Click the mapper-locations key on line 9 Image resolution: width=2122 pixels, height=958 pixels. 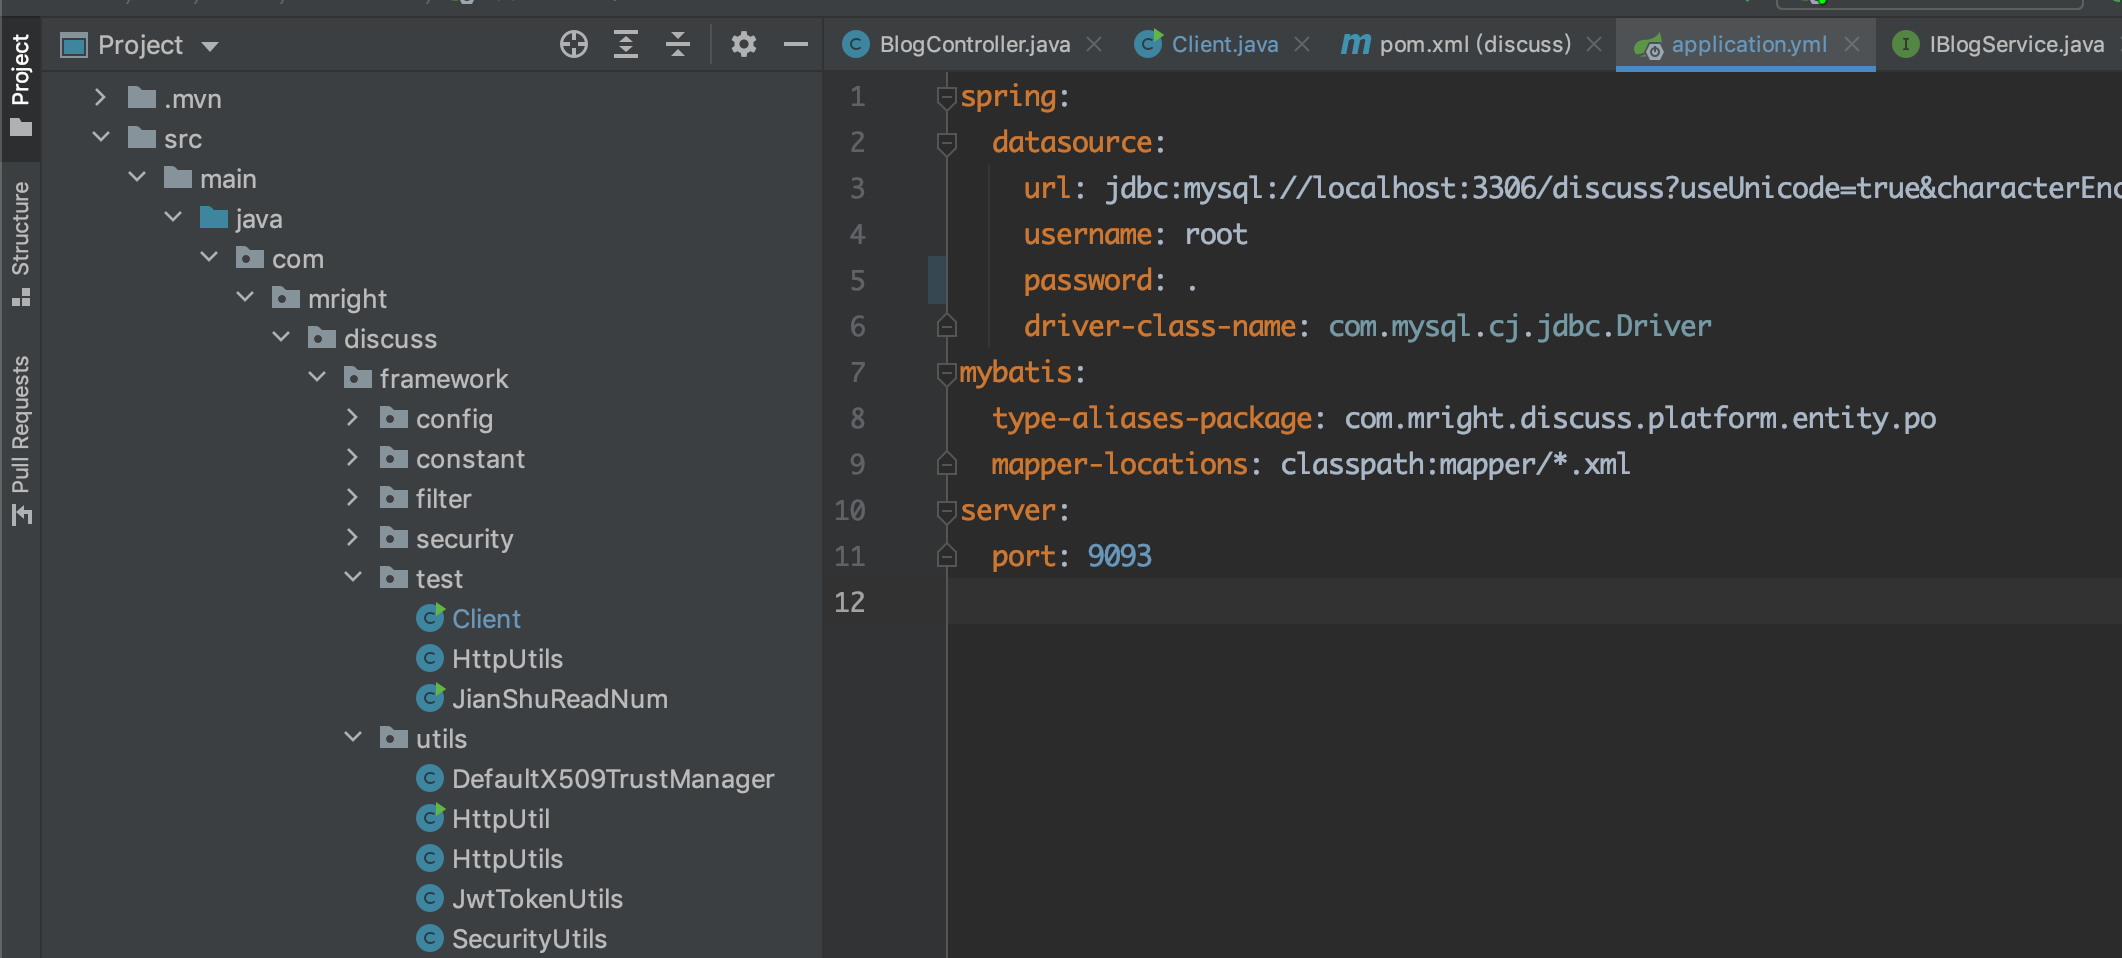click(1119, 465)
